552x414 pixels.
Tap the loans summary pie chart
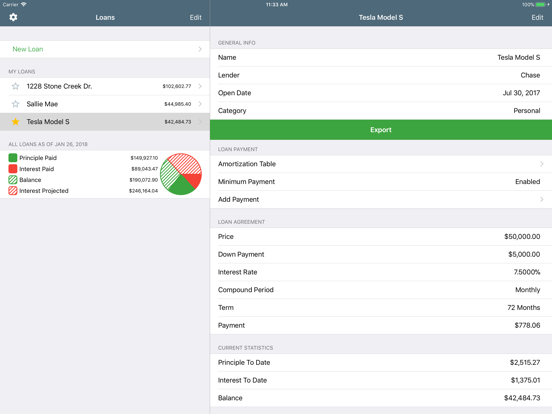click(x=181, y=174)
